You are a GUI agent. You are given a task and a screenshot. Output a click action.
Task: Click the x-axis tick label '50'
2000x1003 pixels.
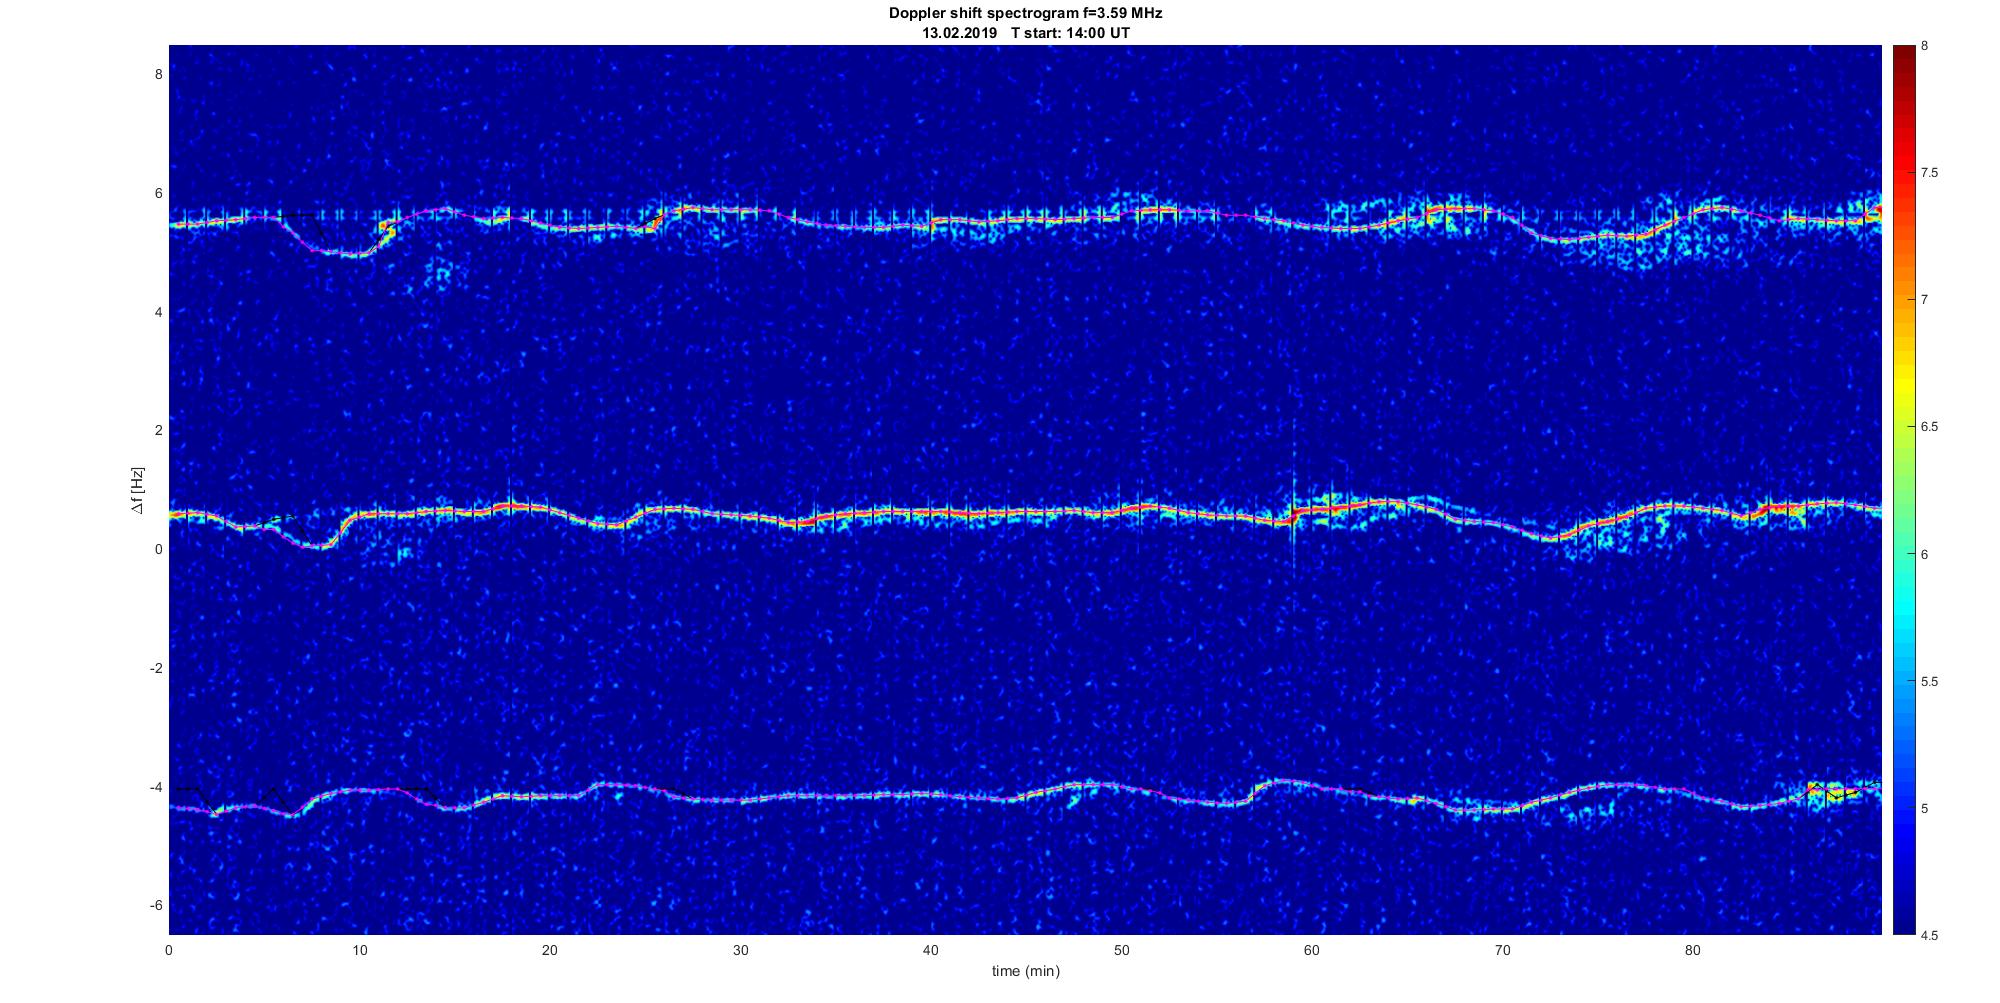(x=1121, y=950)
